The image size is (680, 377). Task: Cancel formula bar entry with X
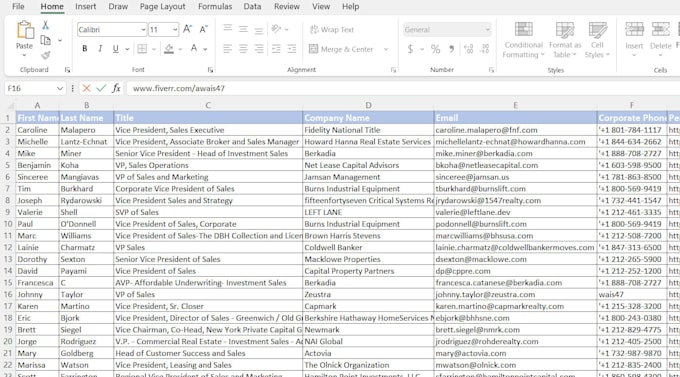click(86, 88)
